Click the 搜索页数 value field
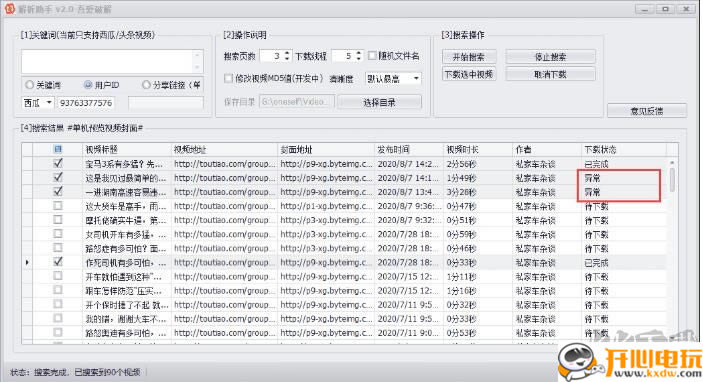The image size is (703, 382). pos(272,56)
